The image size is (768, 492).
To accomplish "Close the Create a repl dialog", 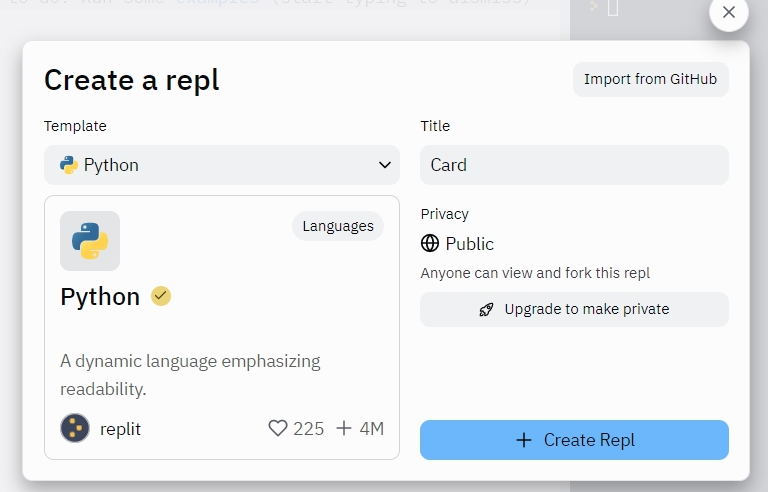I will pos(728,12).
